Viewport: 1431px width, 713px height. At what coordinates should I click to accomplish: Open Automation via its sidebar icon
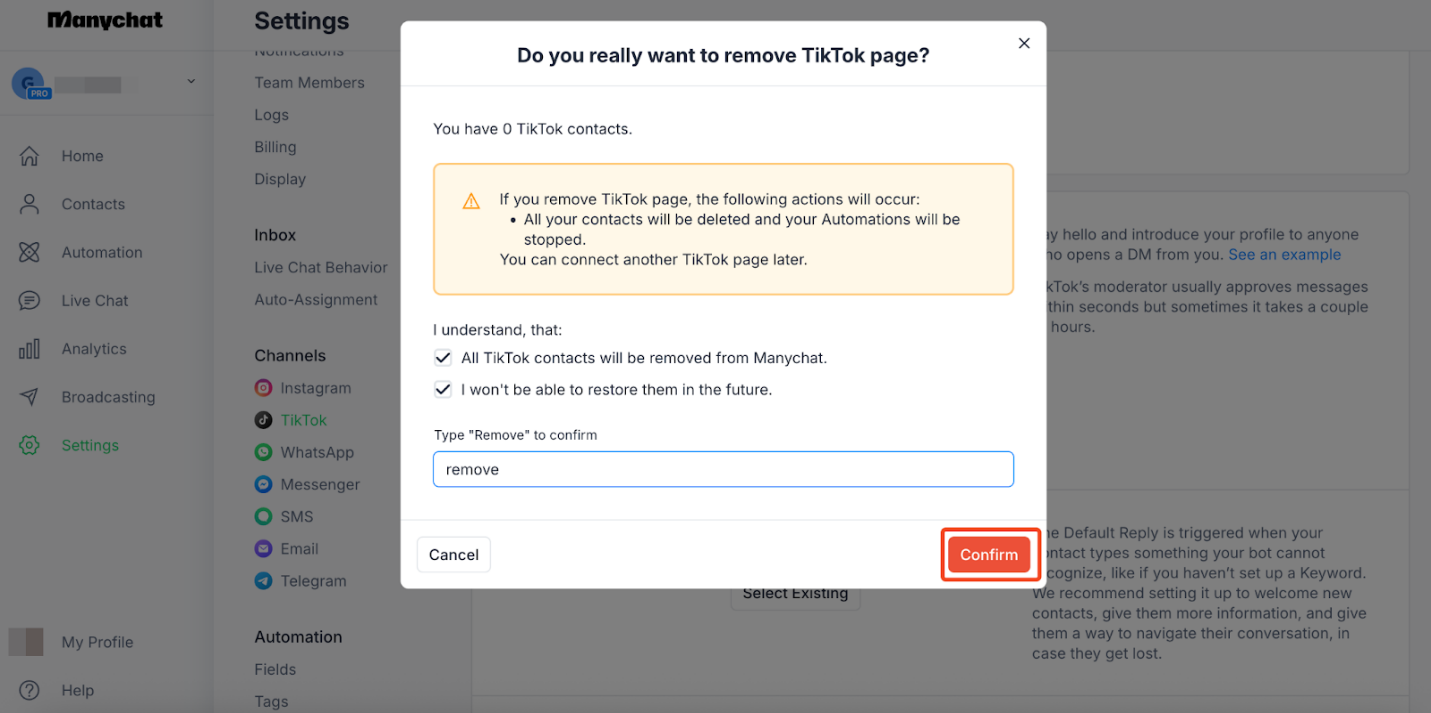[30, 252]
